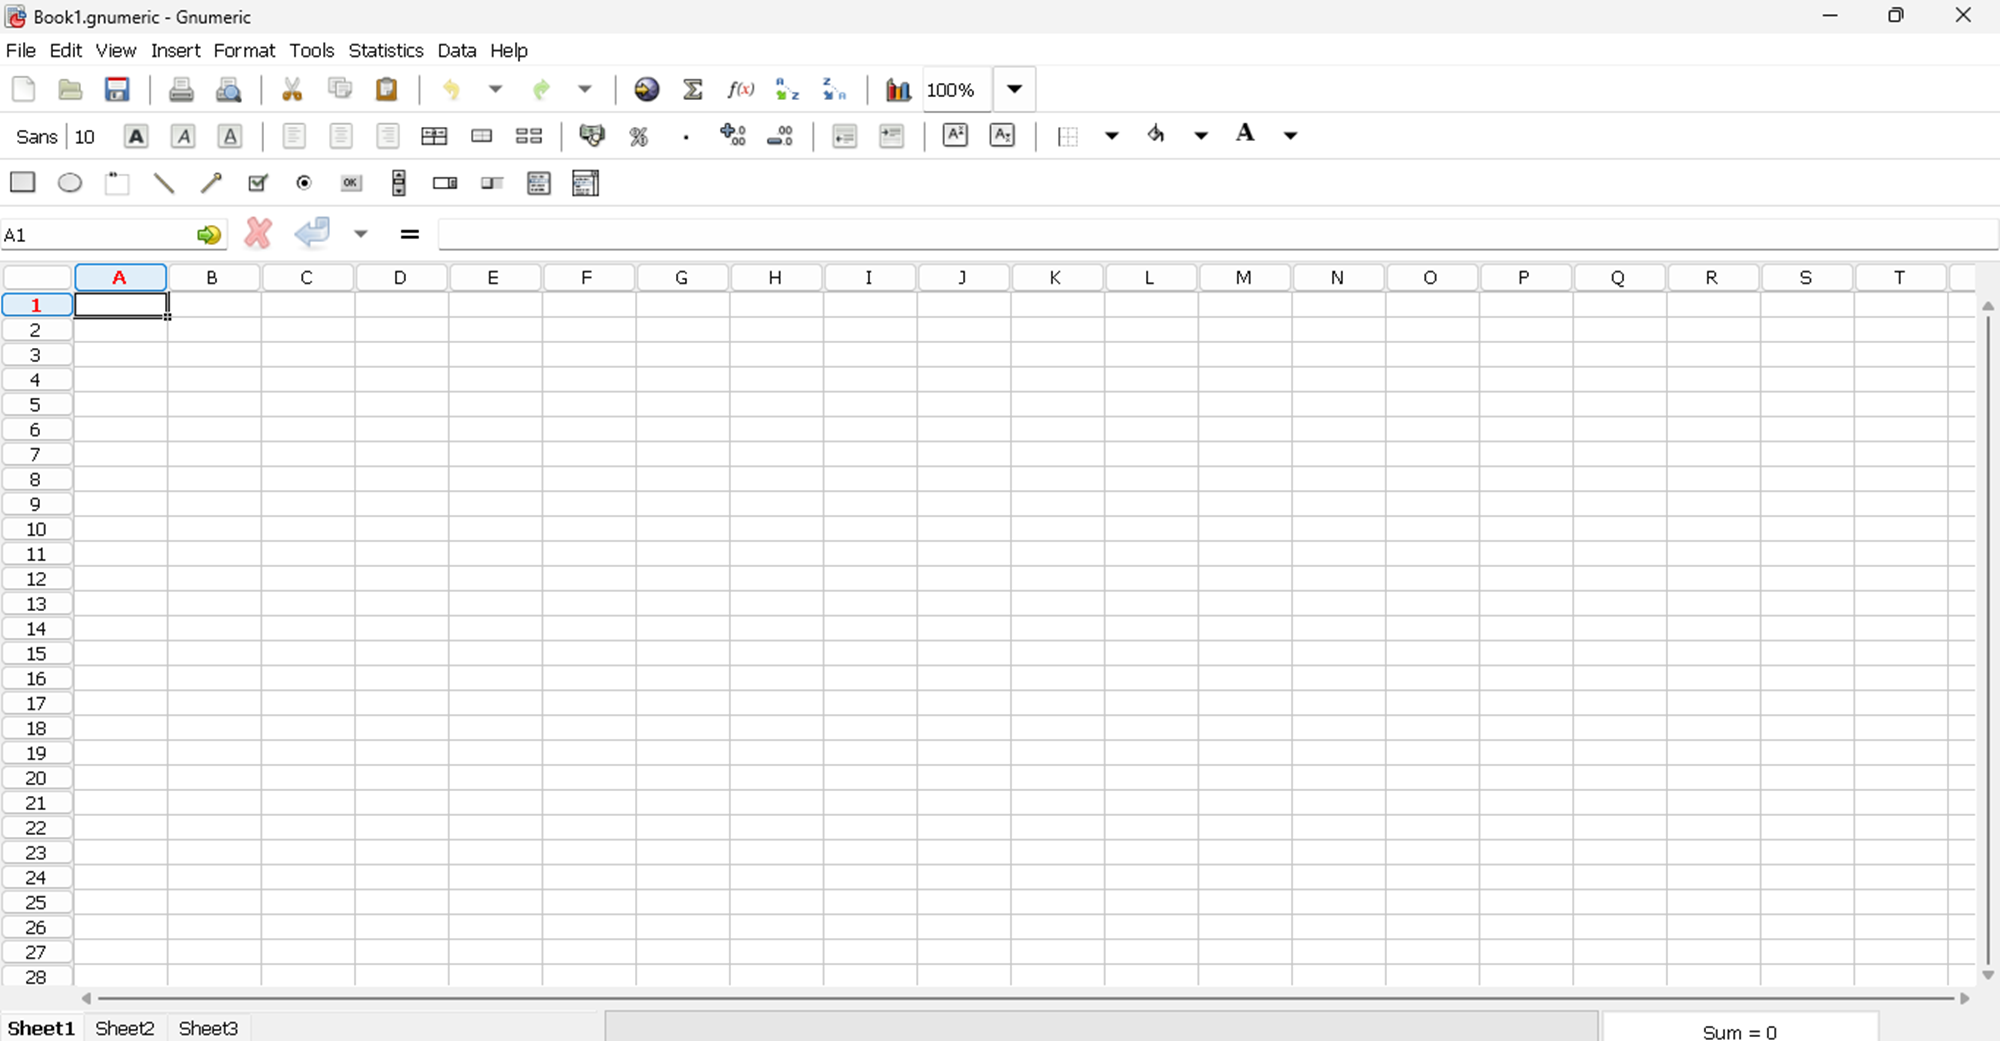Insert a checkbox form control
2000x1041 pixels.
click(258, 183)
